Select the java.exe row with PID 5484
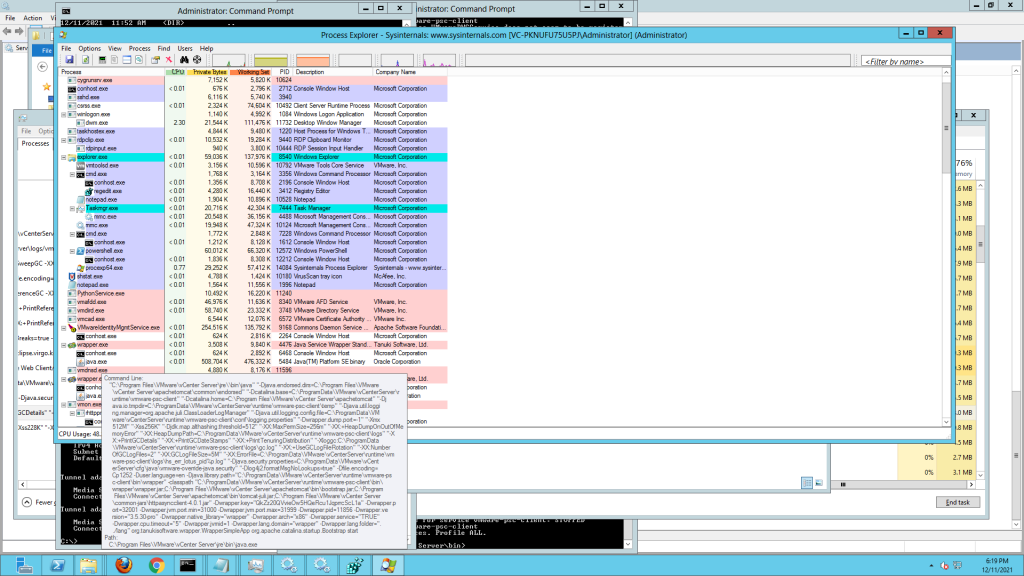This screenshot has height=576, width=1024. click(x=253, y=362)
